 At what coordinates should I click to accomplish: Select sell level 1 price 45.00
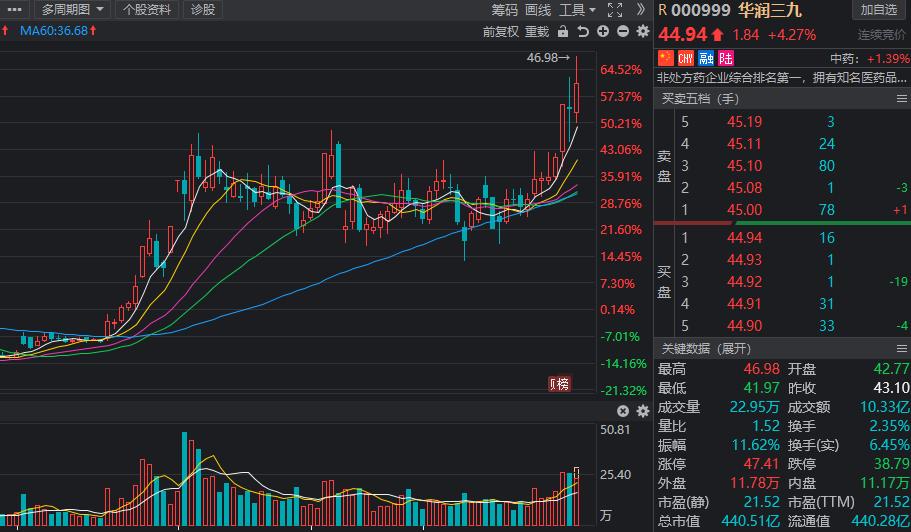(x=744, y=210)
